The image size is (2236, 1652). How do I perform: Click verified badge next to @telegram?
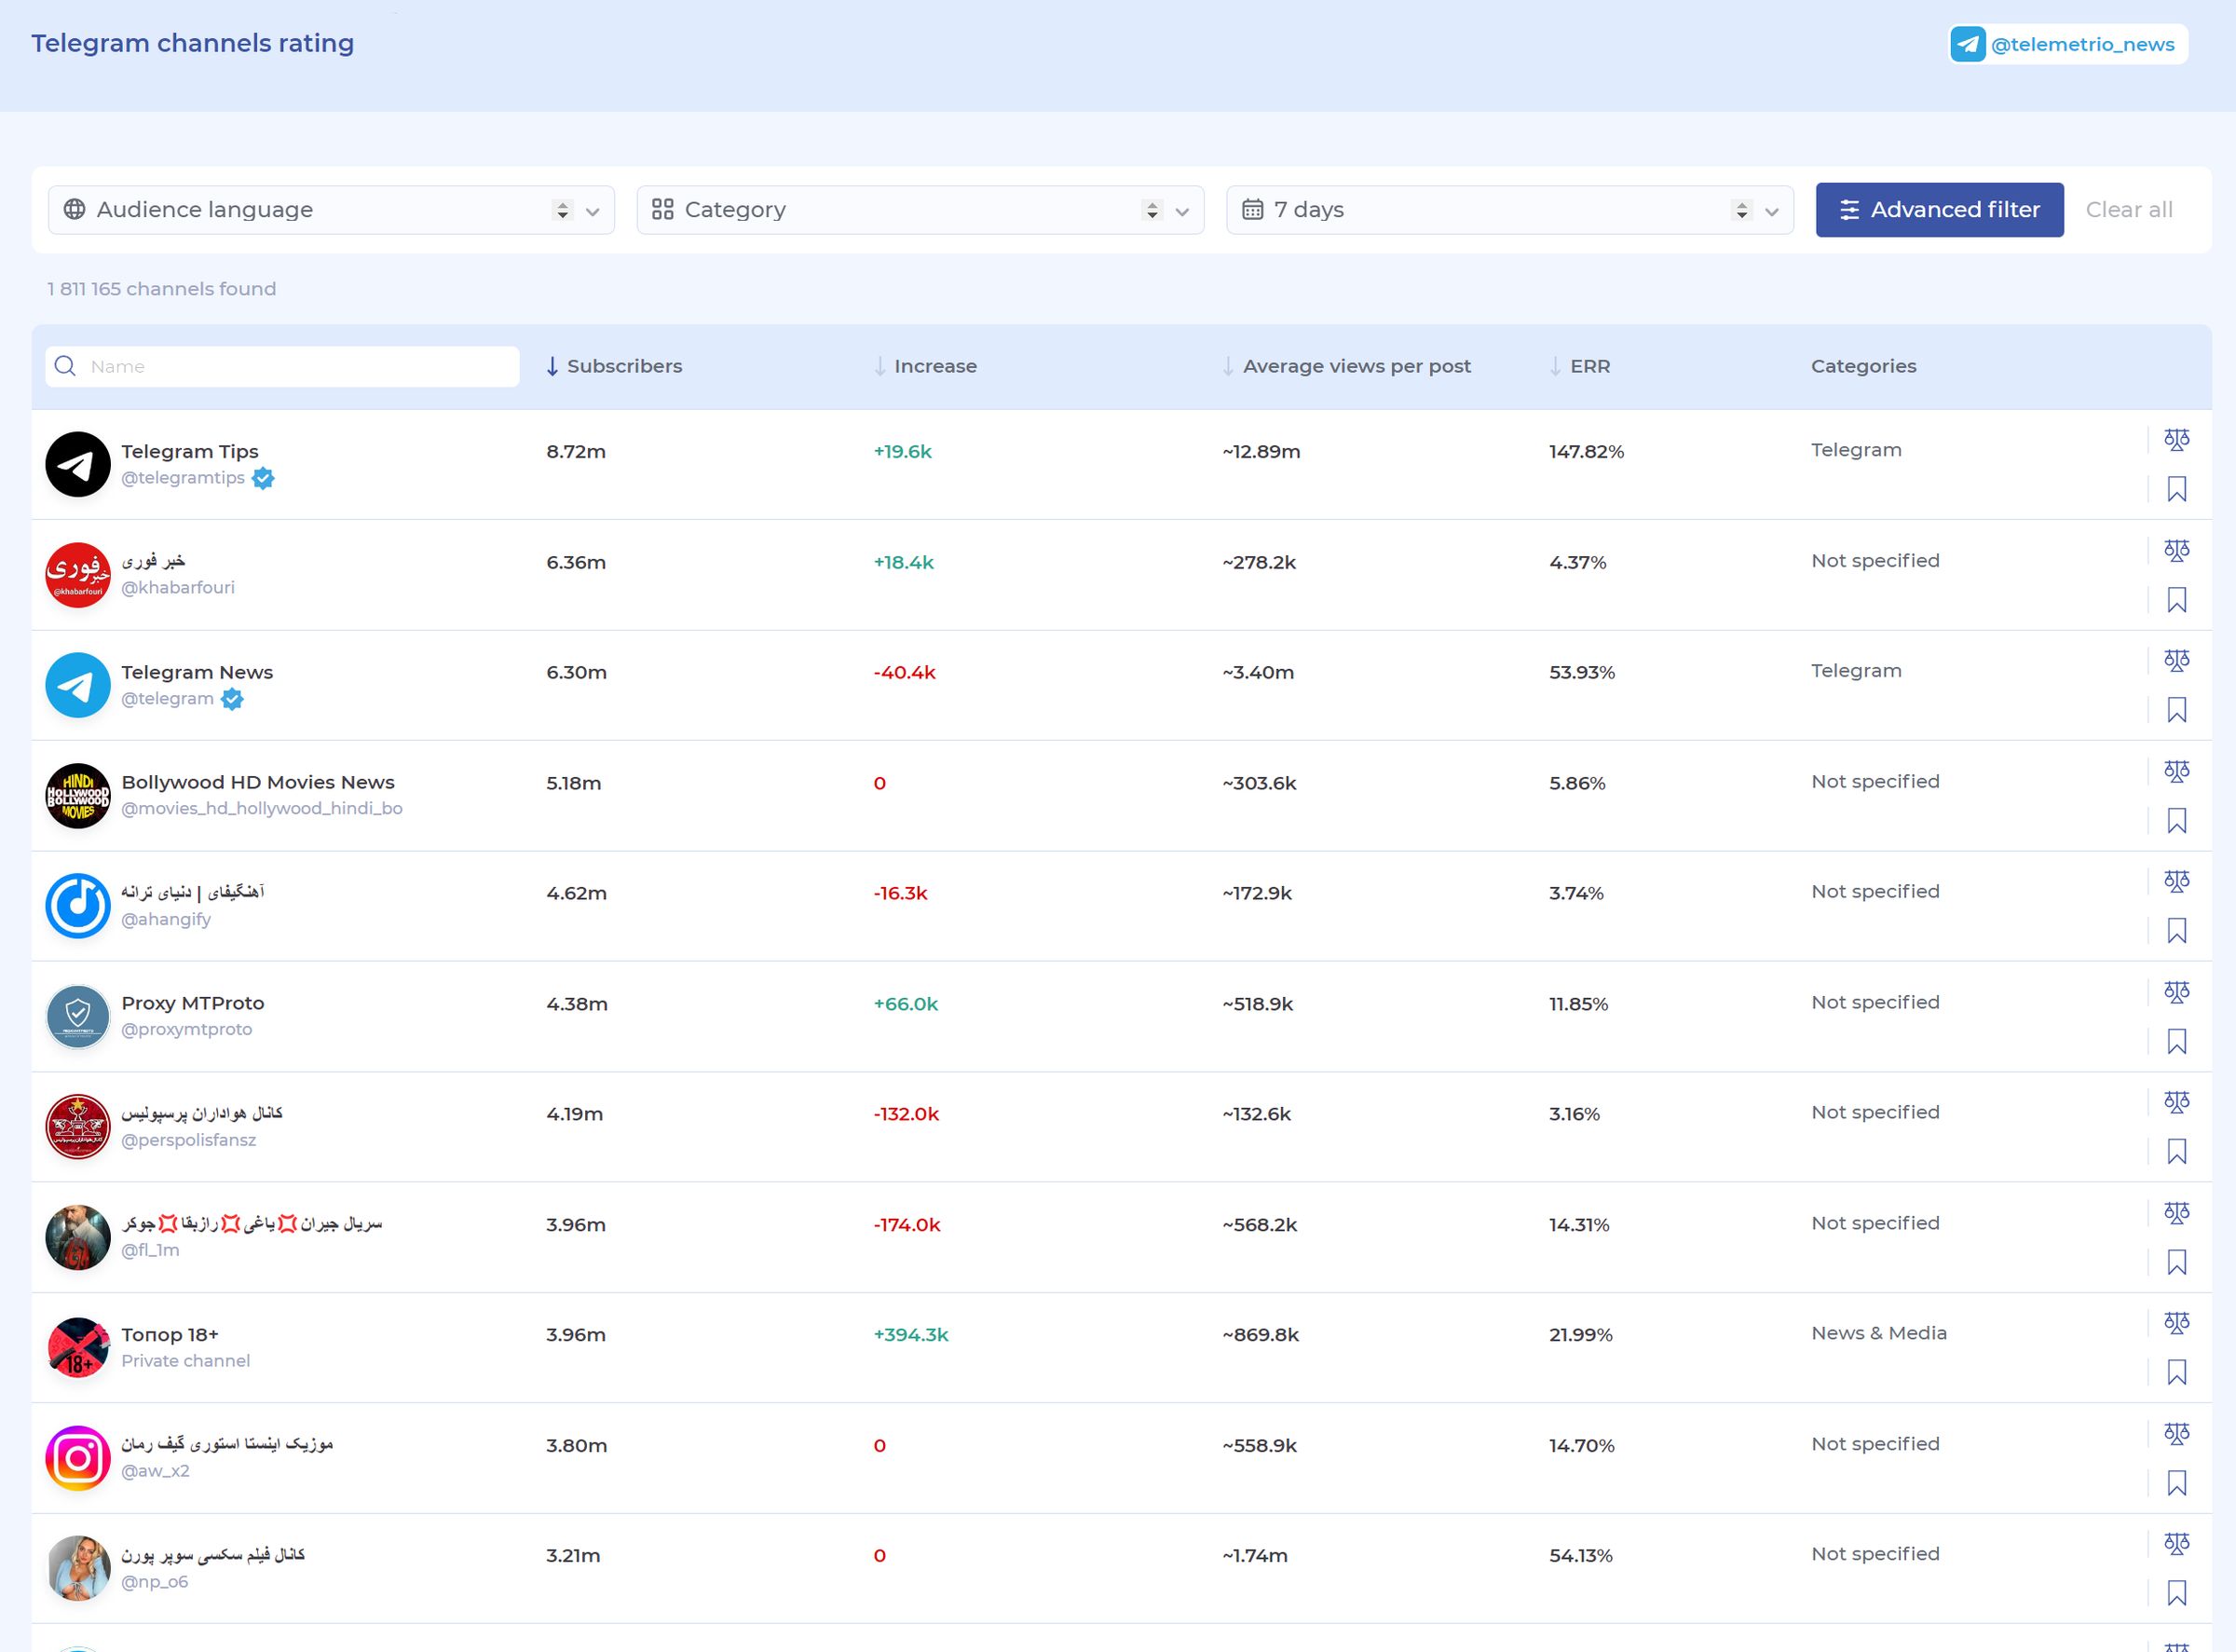[232, 700]
